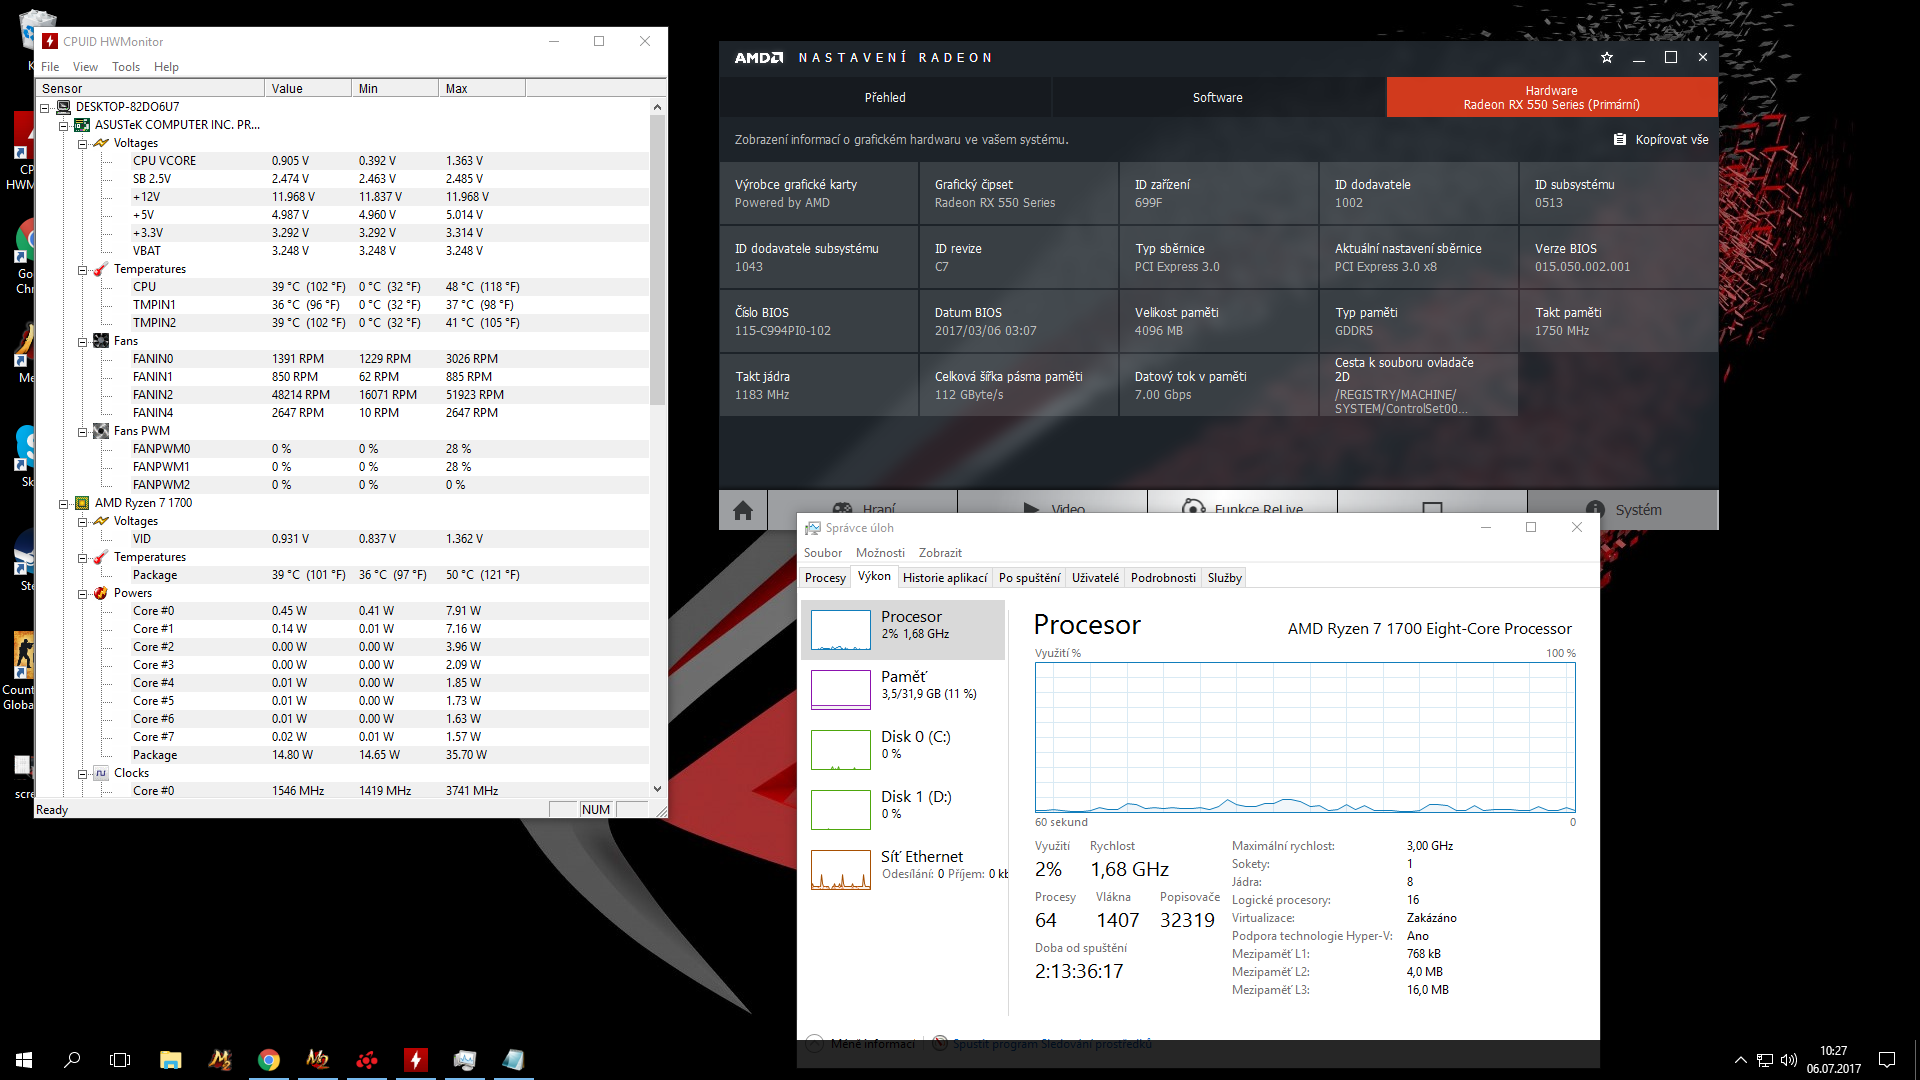This screenshot has height=1080, width=1920.
Task: Click the Value column header in HWMonitor
Action: coord(309,89)
